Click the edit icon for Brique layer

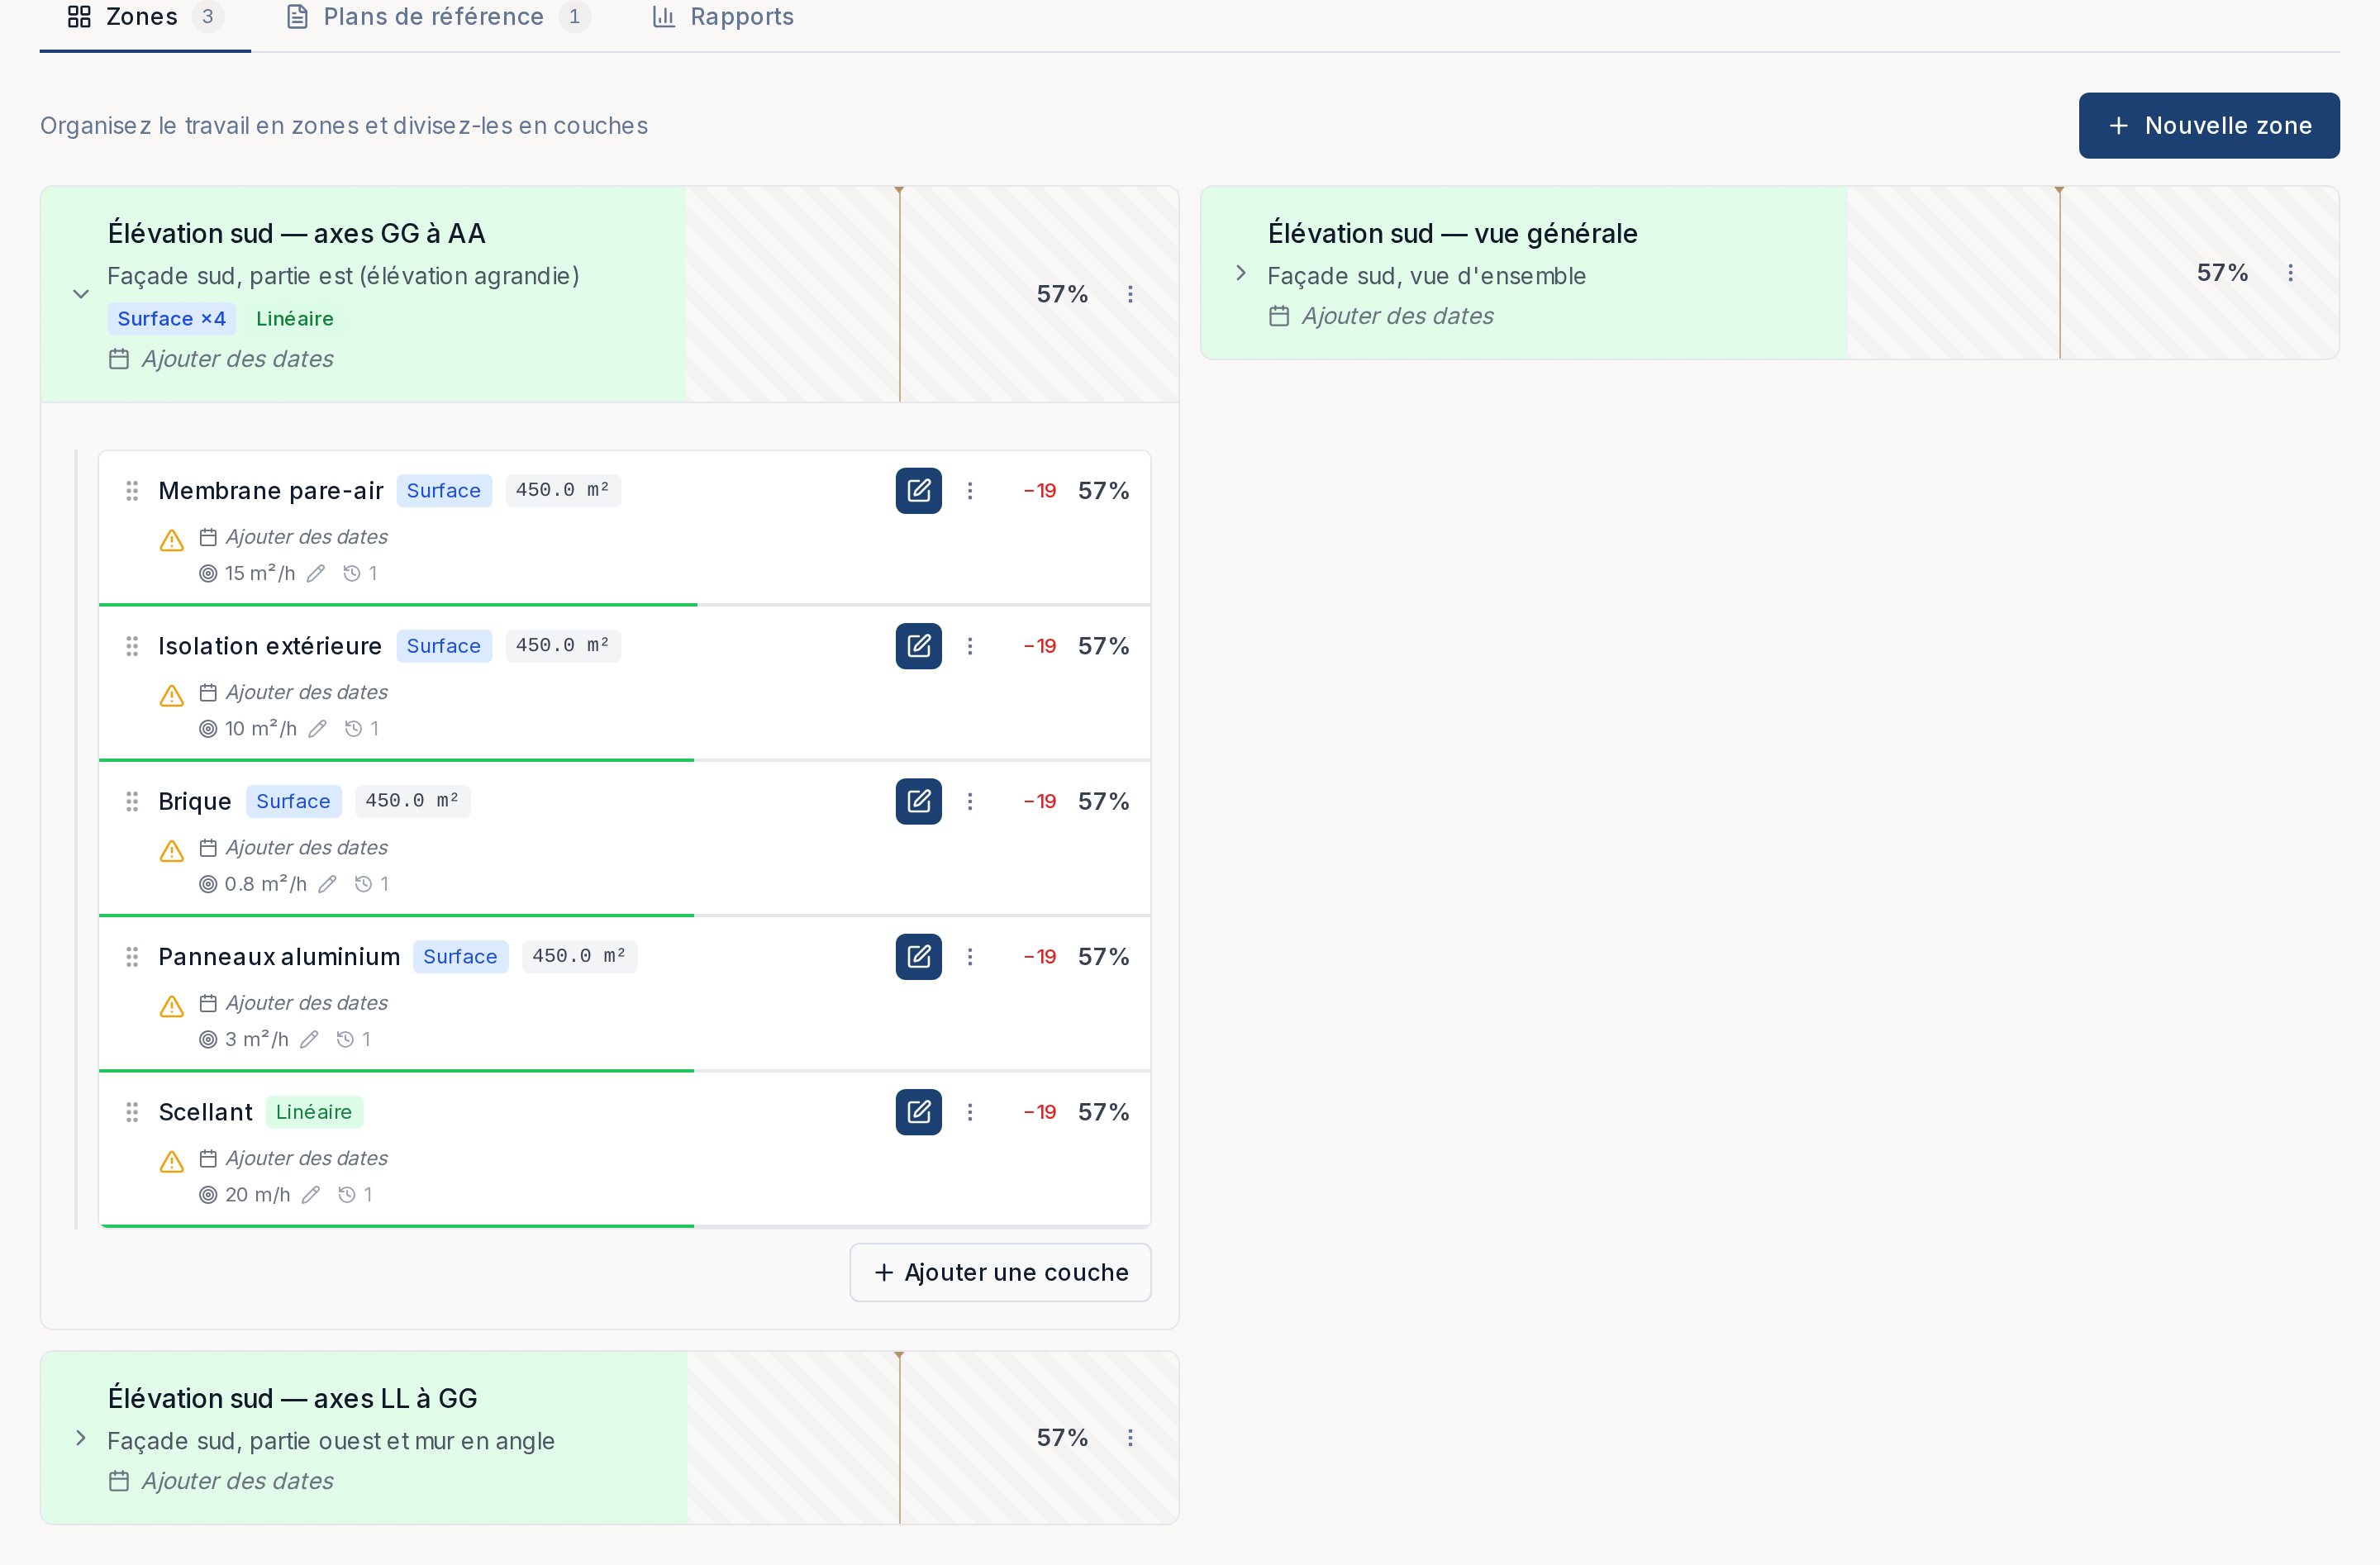(918, 801)
